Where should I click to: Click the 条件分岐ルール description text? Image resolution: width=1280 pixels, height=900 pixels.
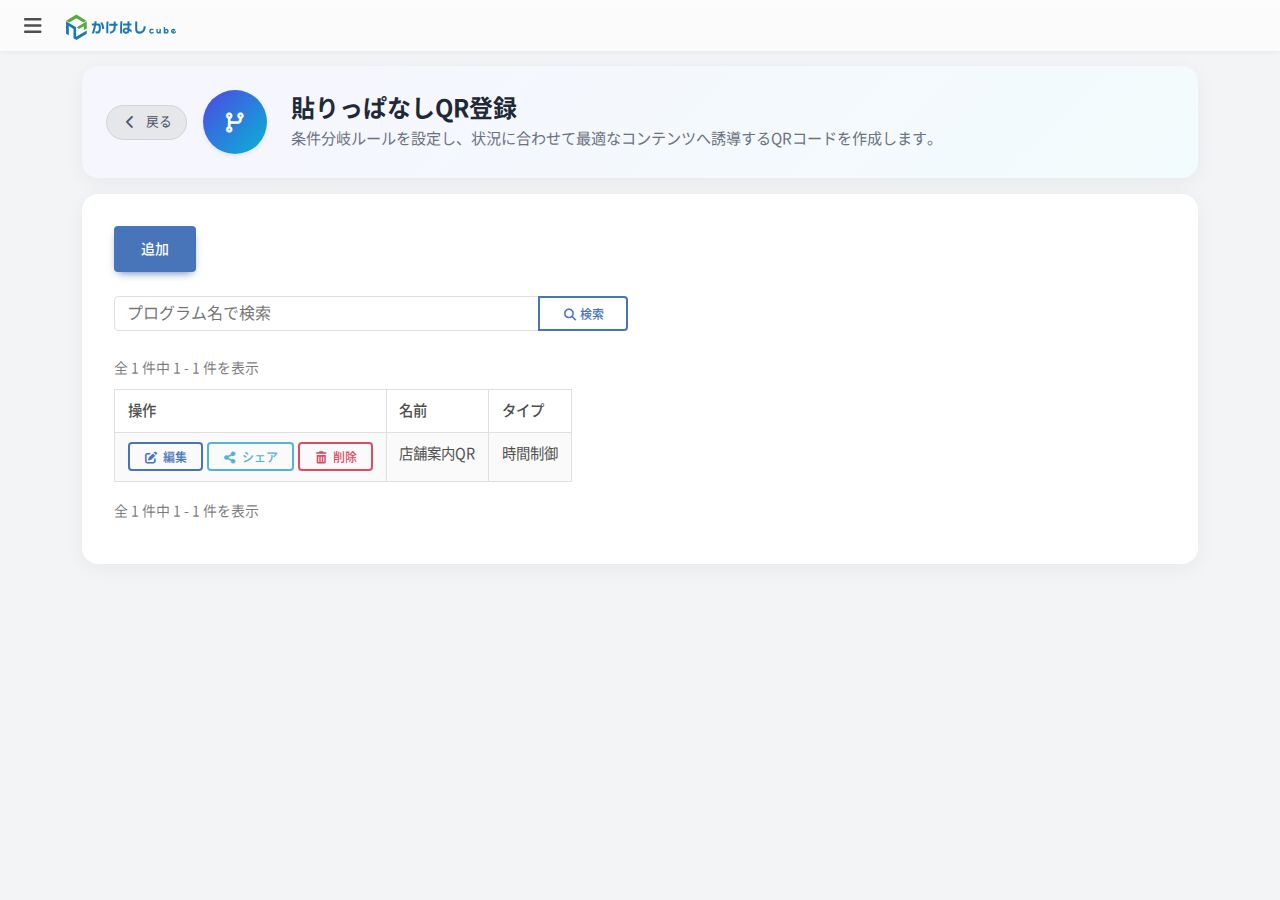(616, 139)
